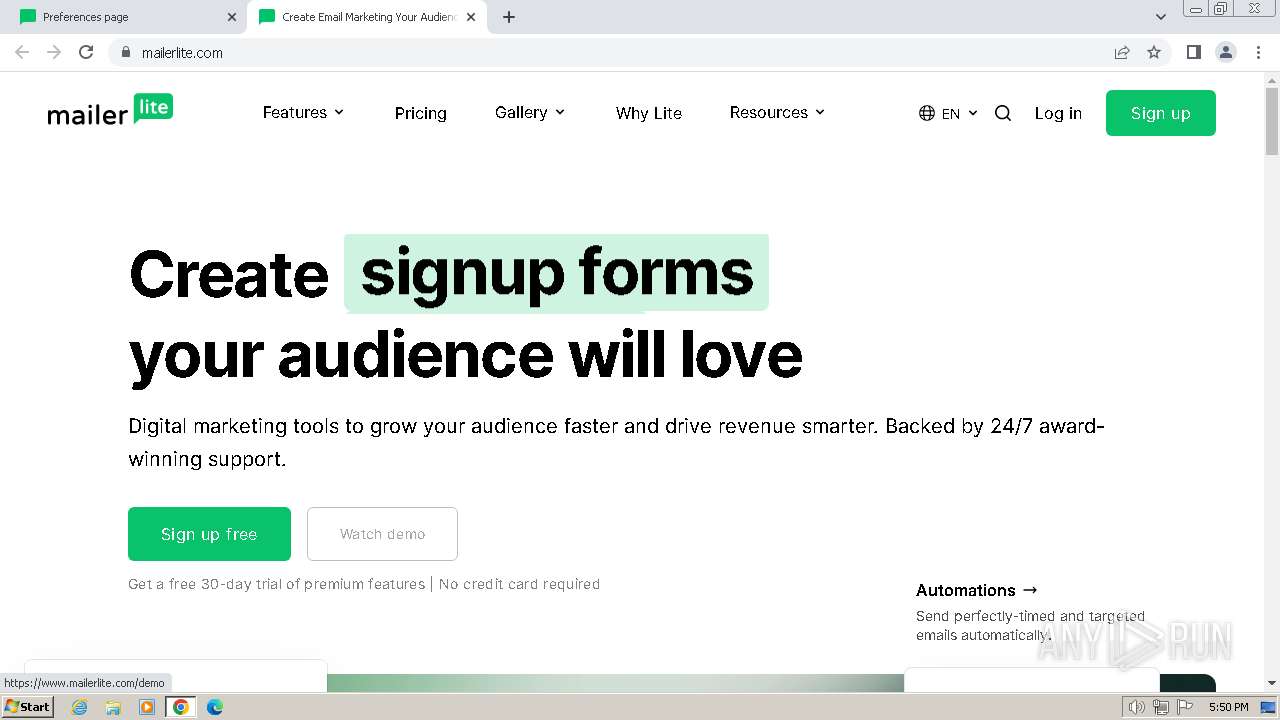Open the tab search chevron in Chrome
The width and height of the screenshot is (1280, 720).
point(1160,17)
